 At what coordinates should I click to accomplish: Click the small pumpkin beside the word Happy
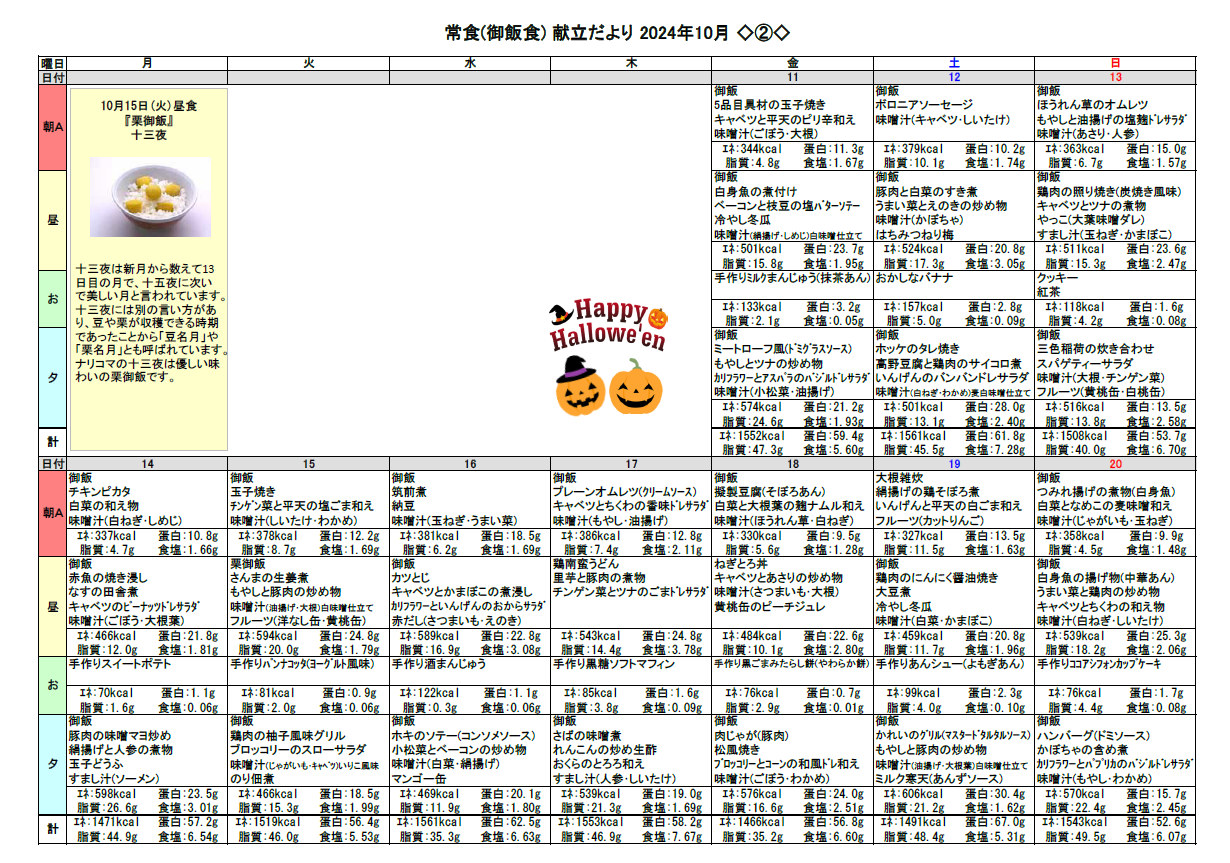tap(657, 317)
